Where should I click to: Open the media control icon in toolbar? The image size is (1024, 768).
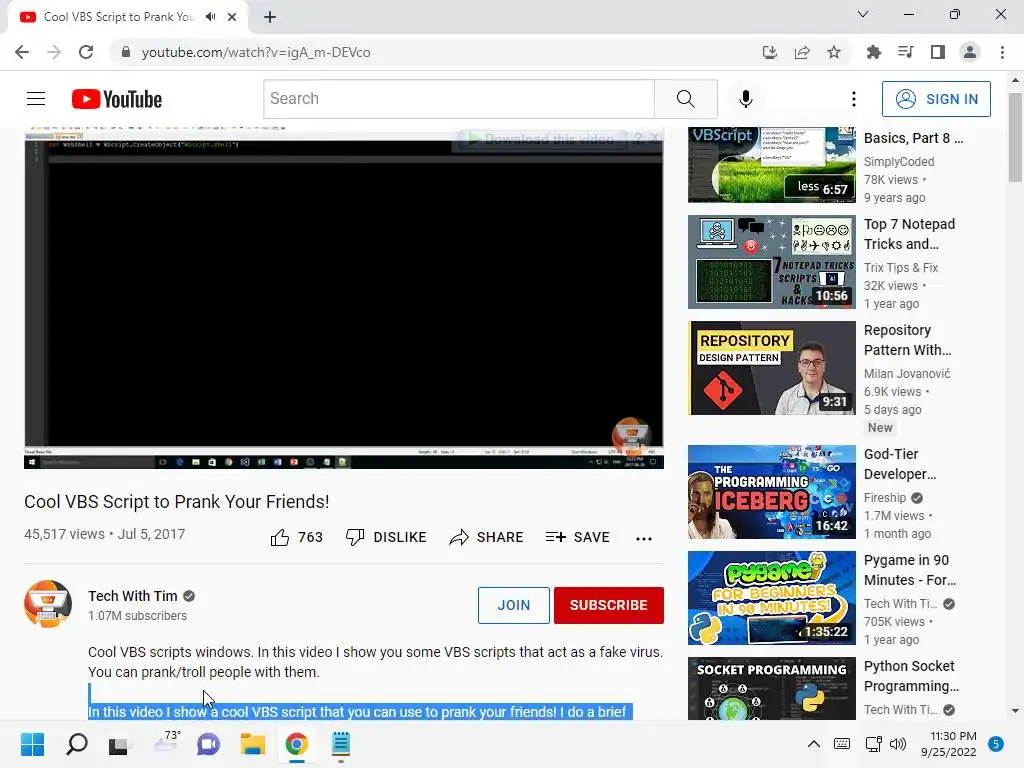pyautogui.click(x=905, y=52)
